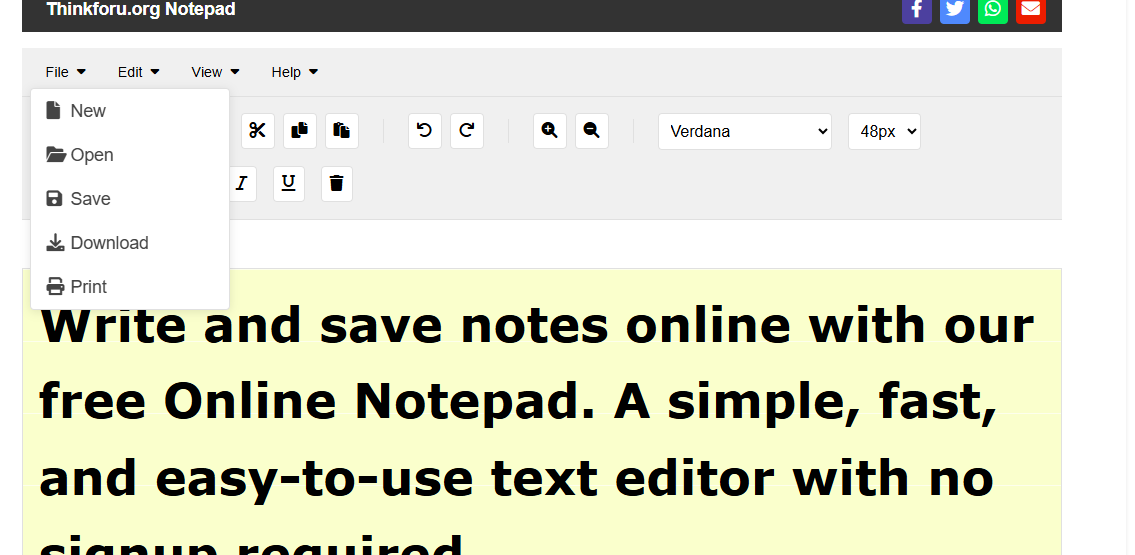The height and width of the screenshot is (555, 1135).
Task: Copy text with the copy icon
Action: tap(300, 131)
